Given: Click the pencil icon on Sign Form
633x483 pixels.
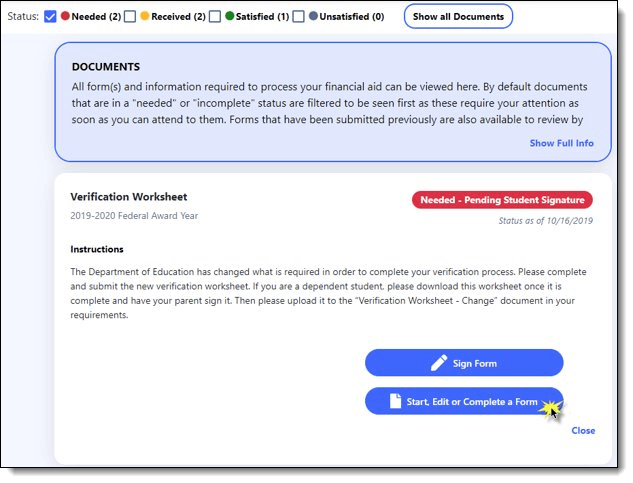Looking at the screenshot, I should click(439, 363).
